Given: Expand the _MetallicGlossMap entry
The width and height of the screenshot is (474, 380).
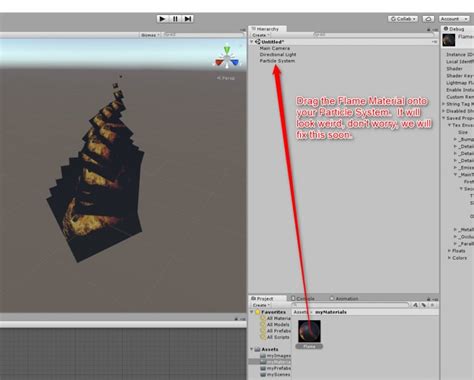Looking at the screenshot, I should [455, 230].
